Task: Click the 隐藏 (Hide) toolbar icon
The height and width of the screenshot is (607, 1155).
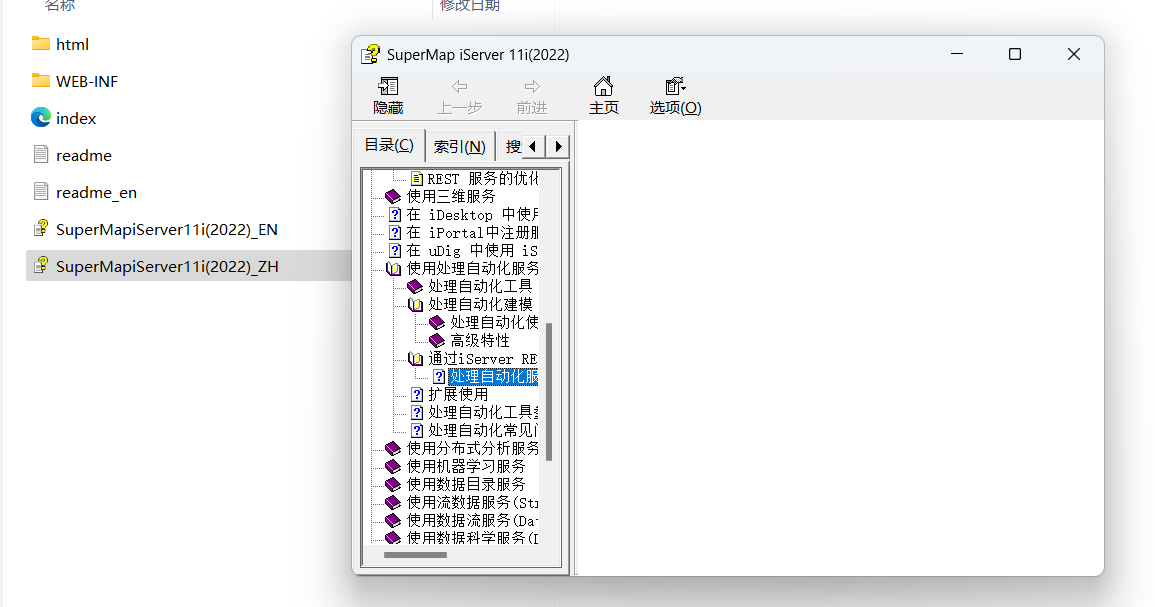Action: 388,87
